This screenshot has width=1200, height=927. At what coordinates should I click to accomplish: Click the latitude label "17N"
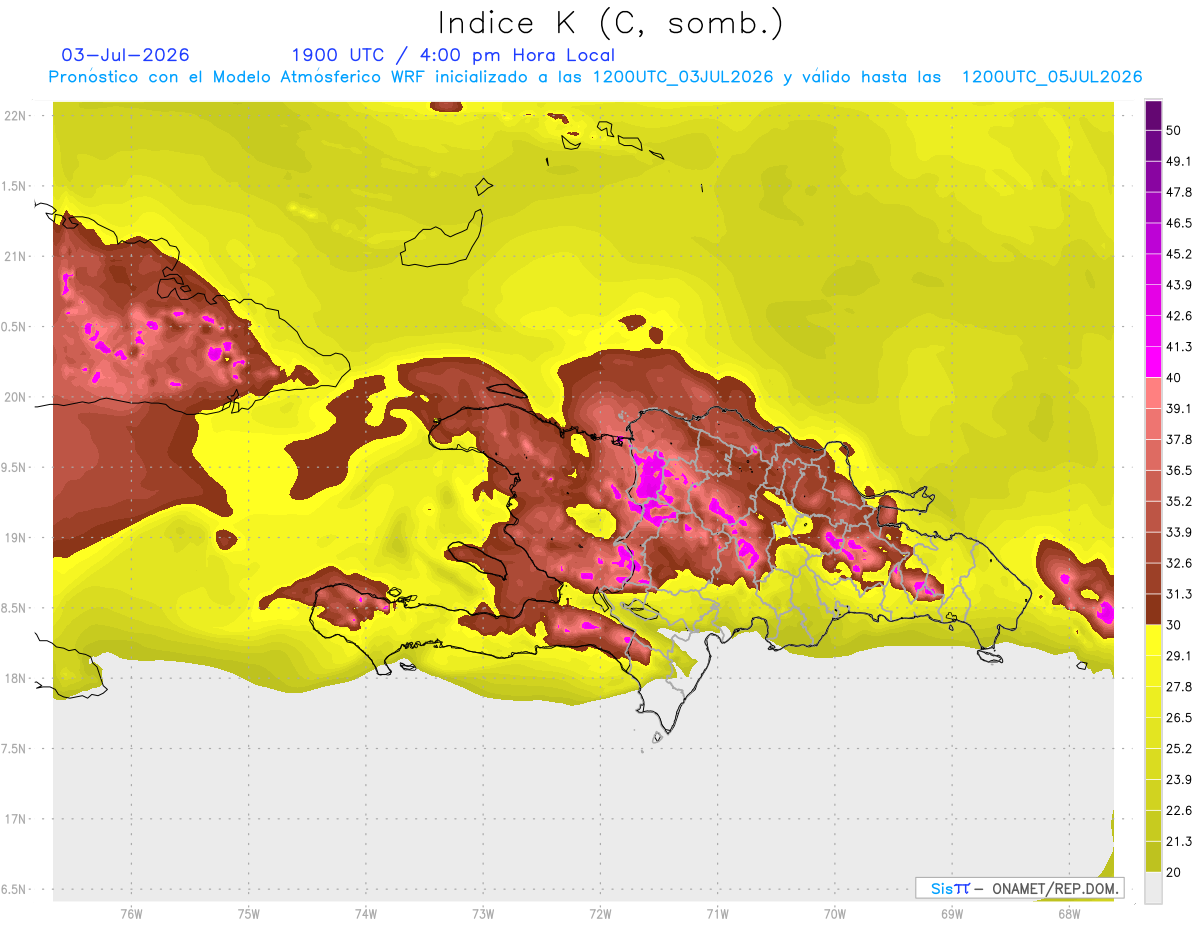[16, 819]
